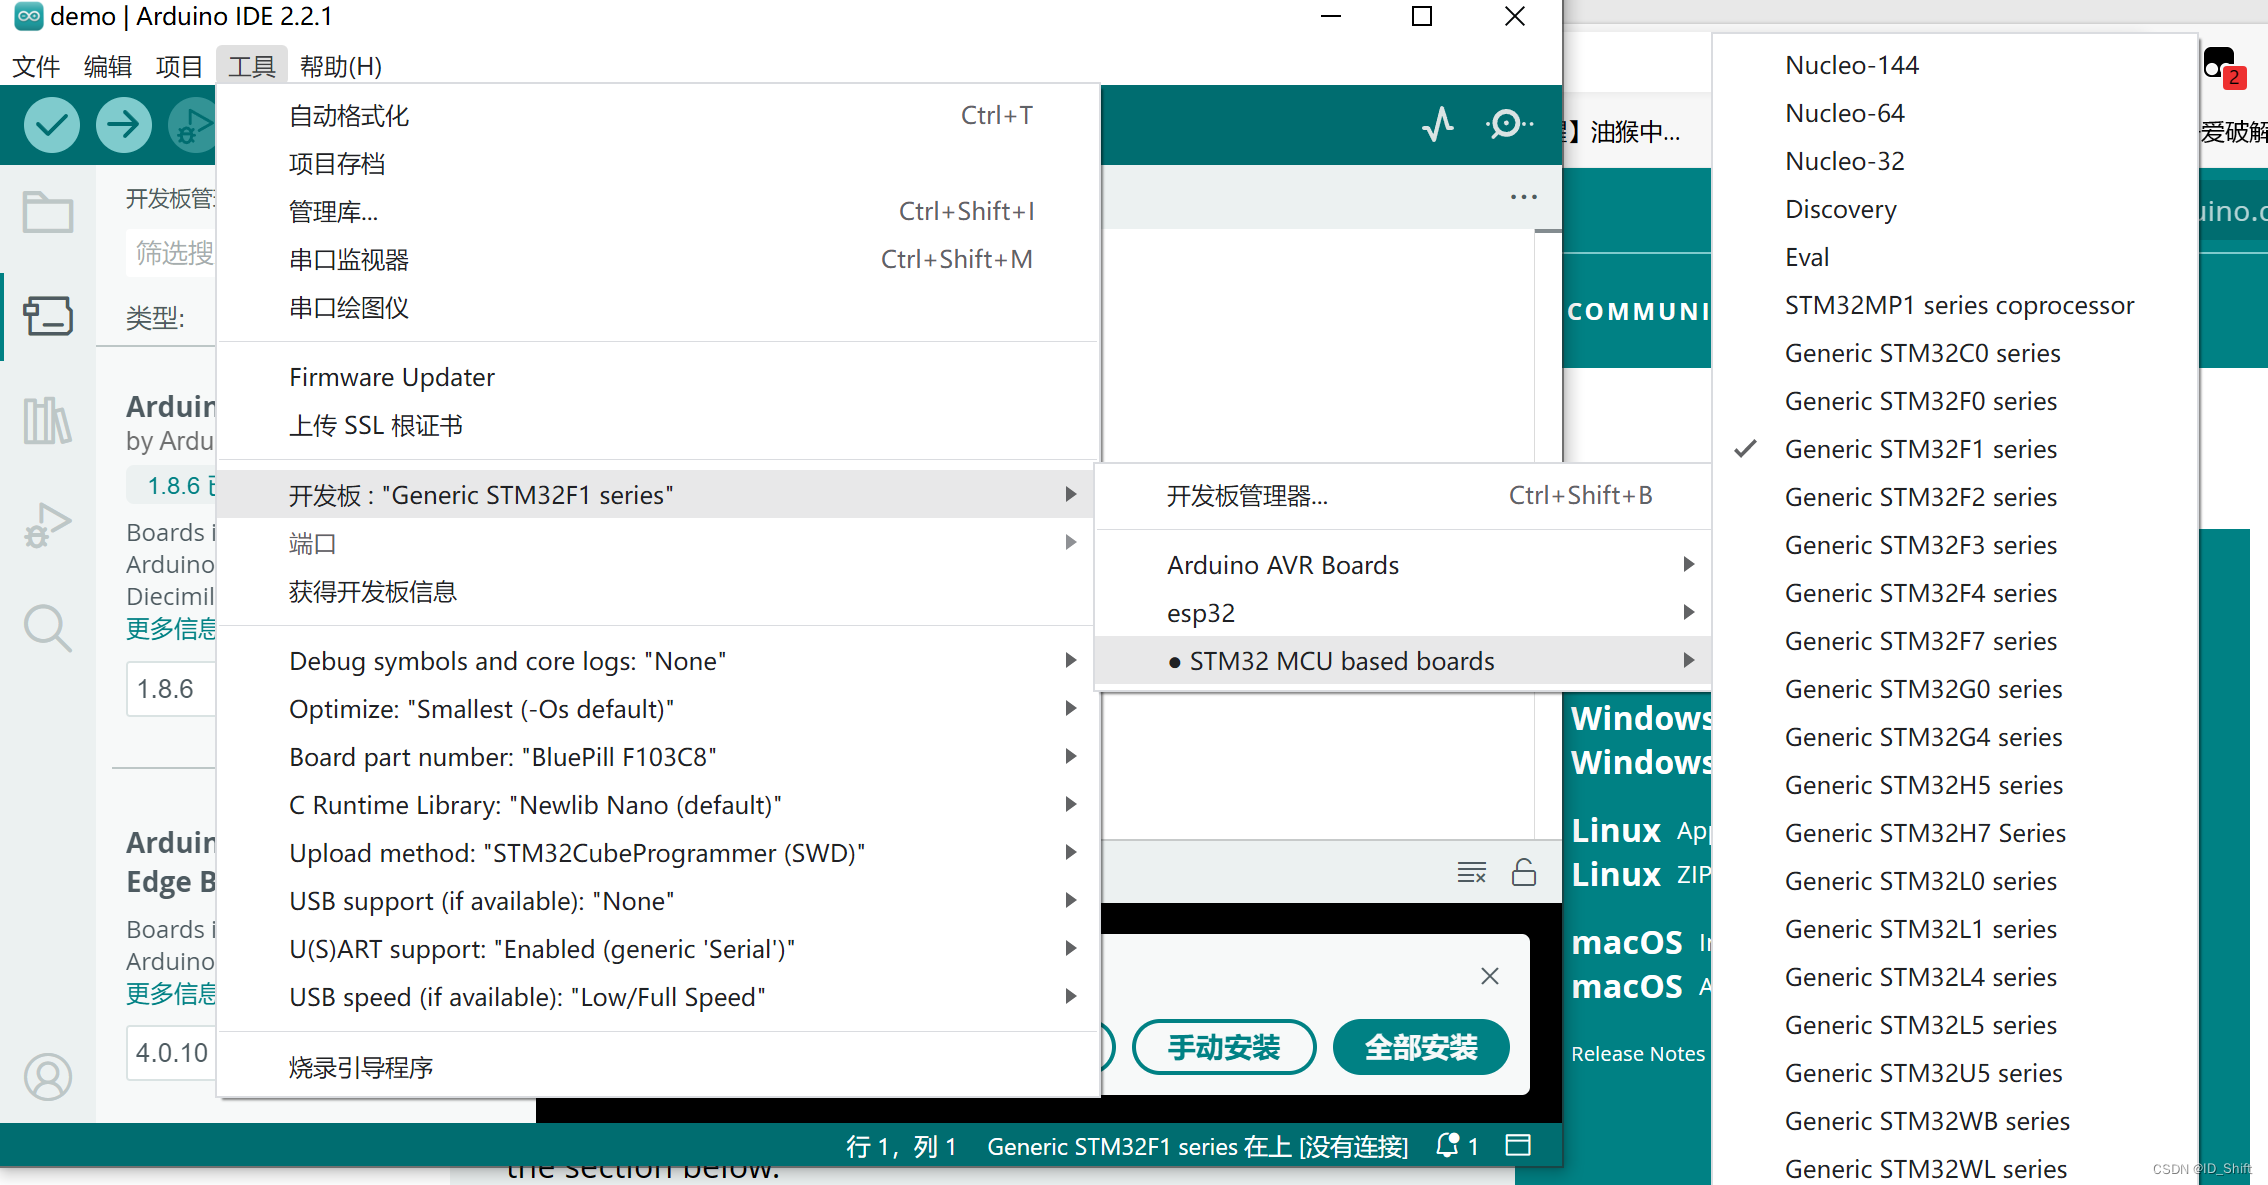
Task: Open the Serial Monitor magnifier icon
Action: [1506, 125]
